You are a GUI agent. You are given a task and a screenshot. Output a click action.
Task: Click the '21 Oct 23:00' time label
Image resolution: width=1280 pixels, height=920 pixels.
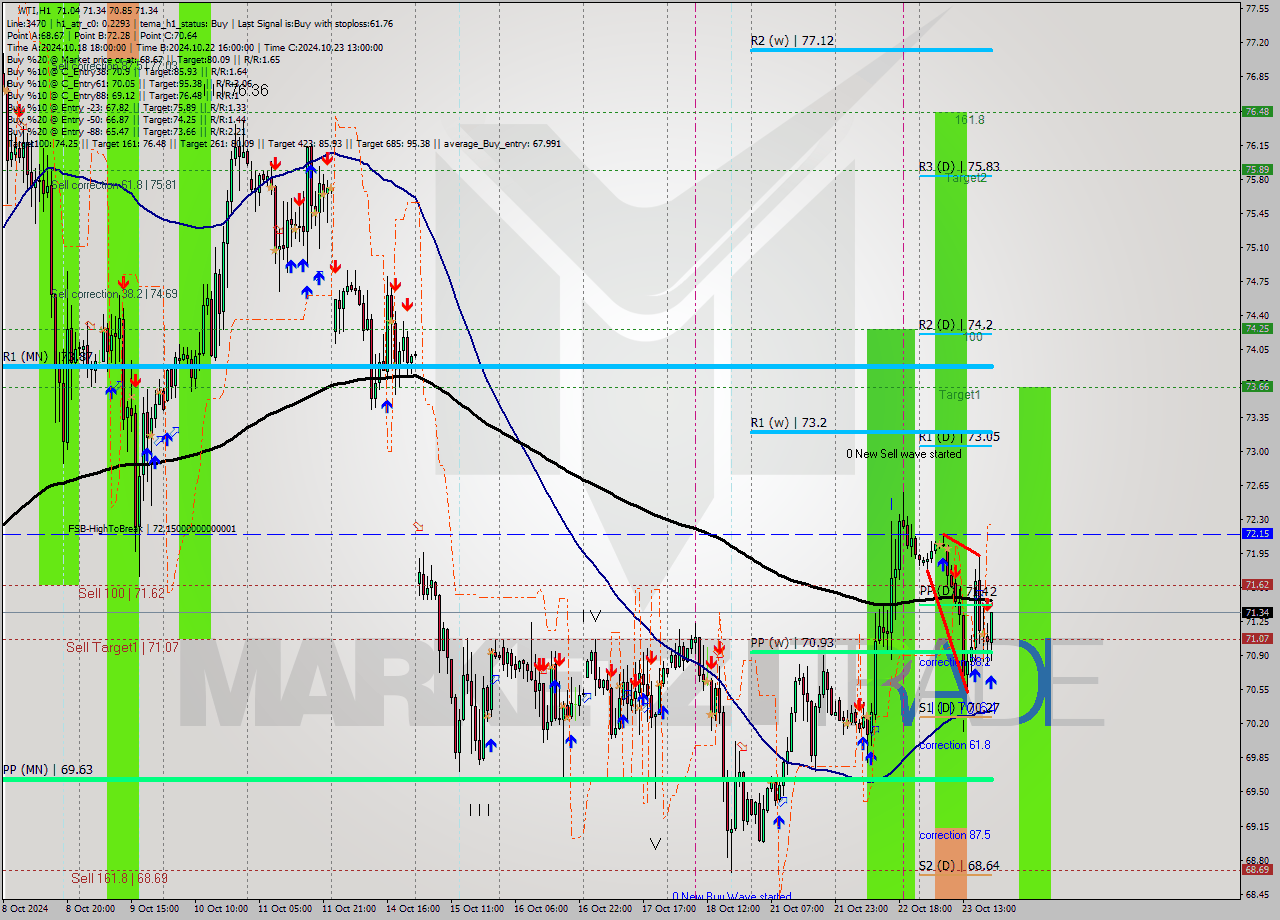pos(863,909)
